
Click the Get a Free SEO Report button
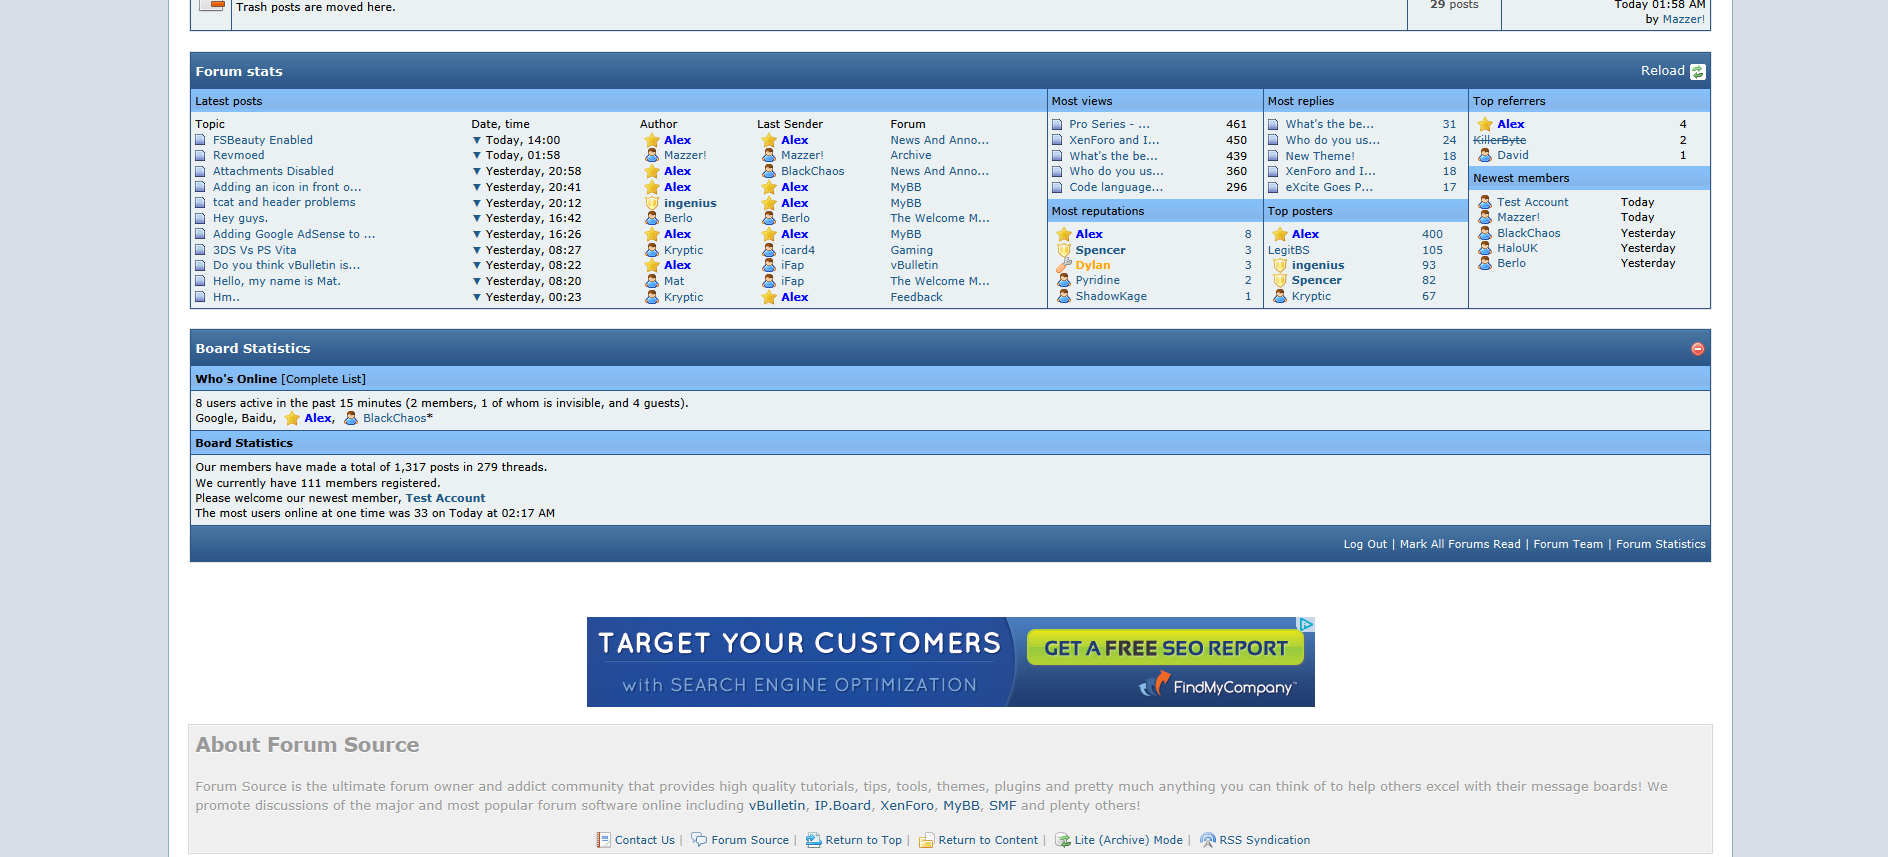pyautogui.click(x=1165, y=648)
